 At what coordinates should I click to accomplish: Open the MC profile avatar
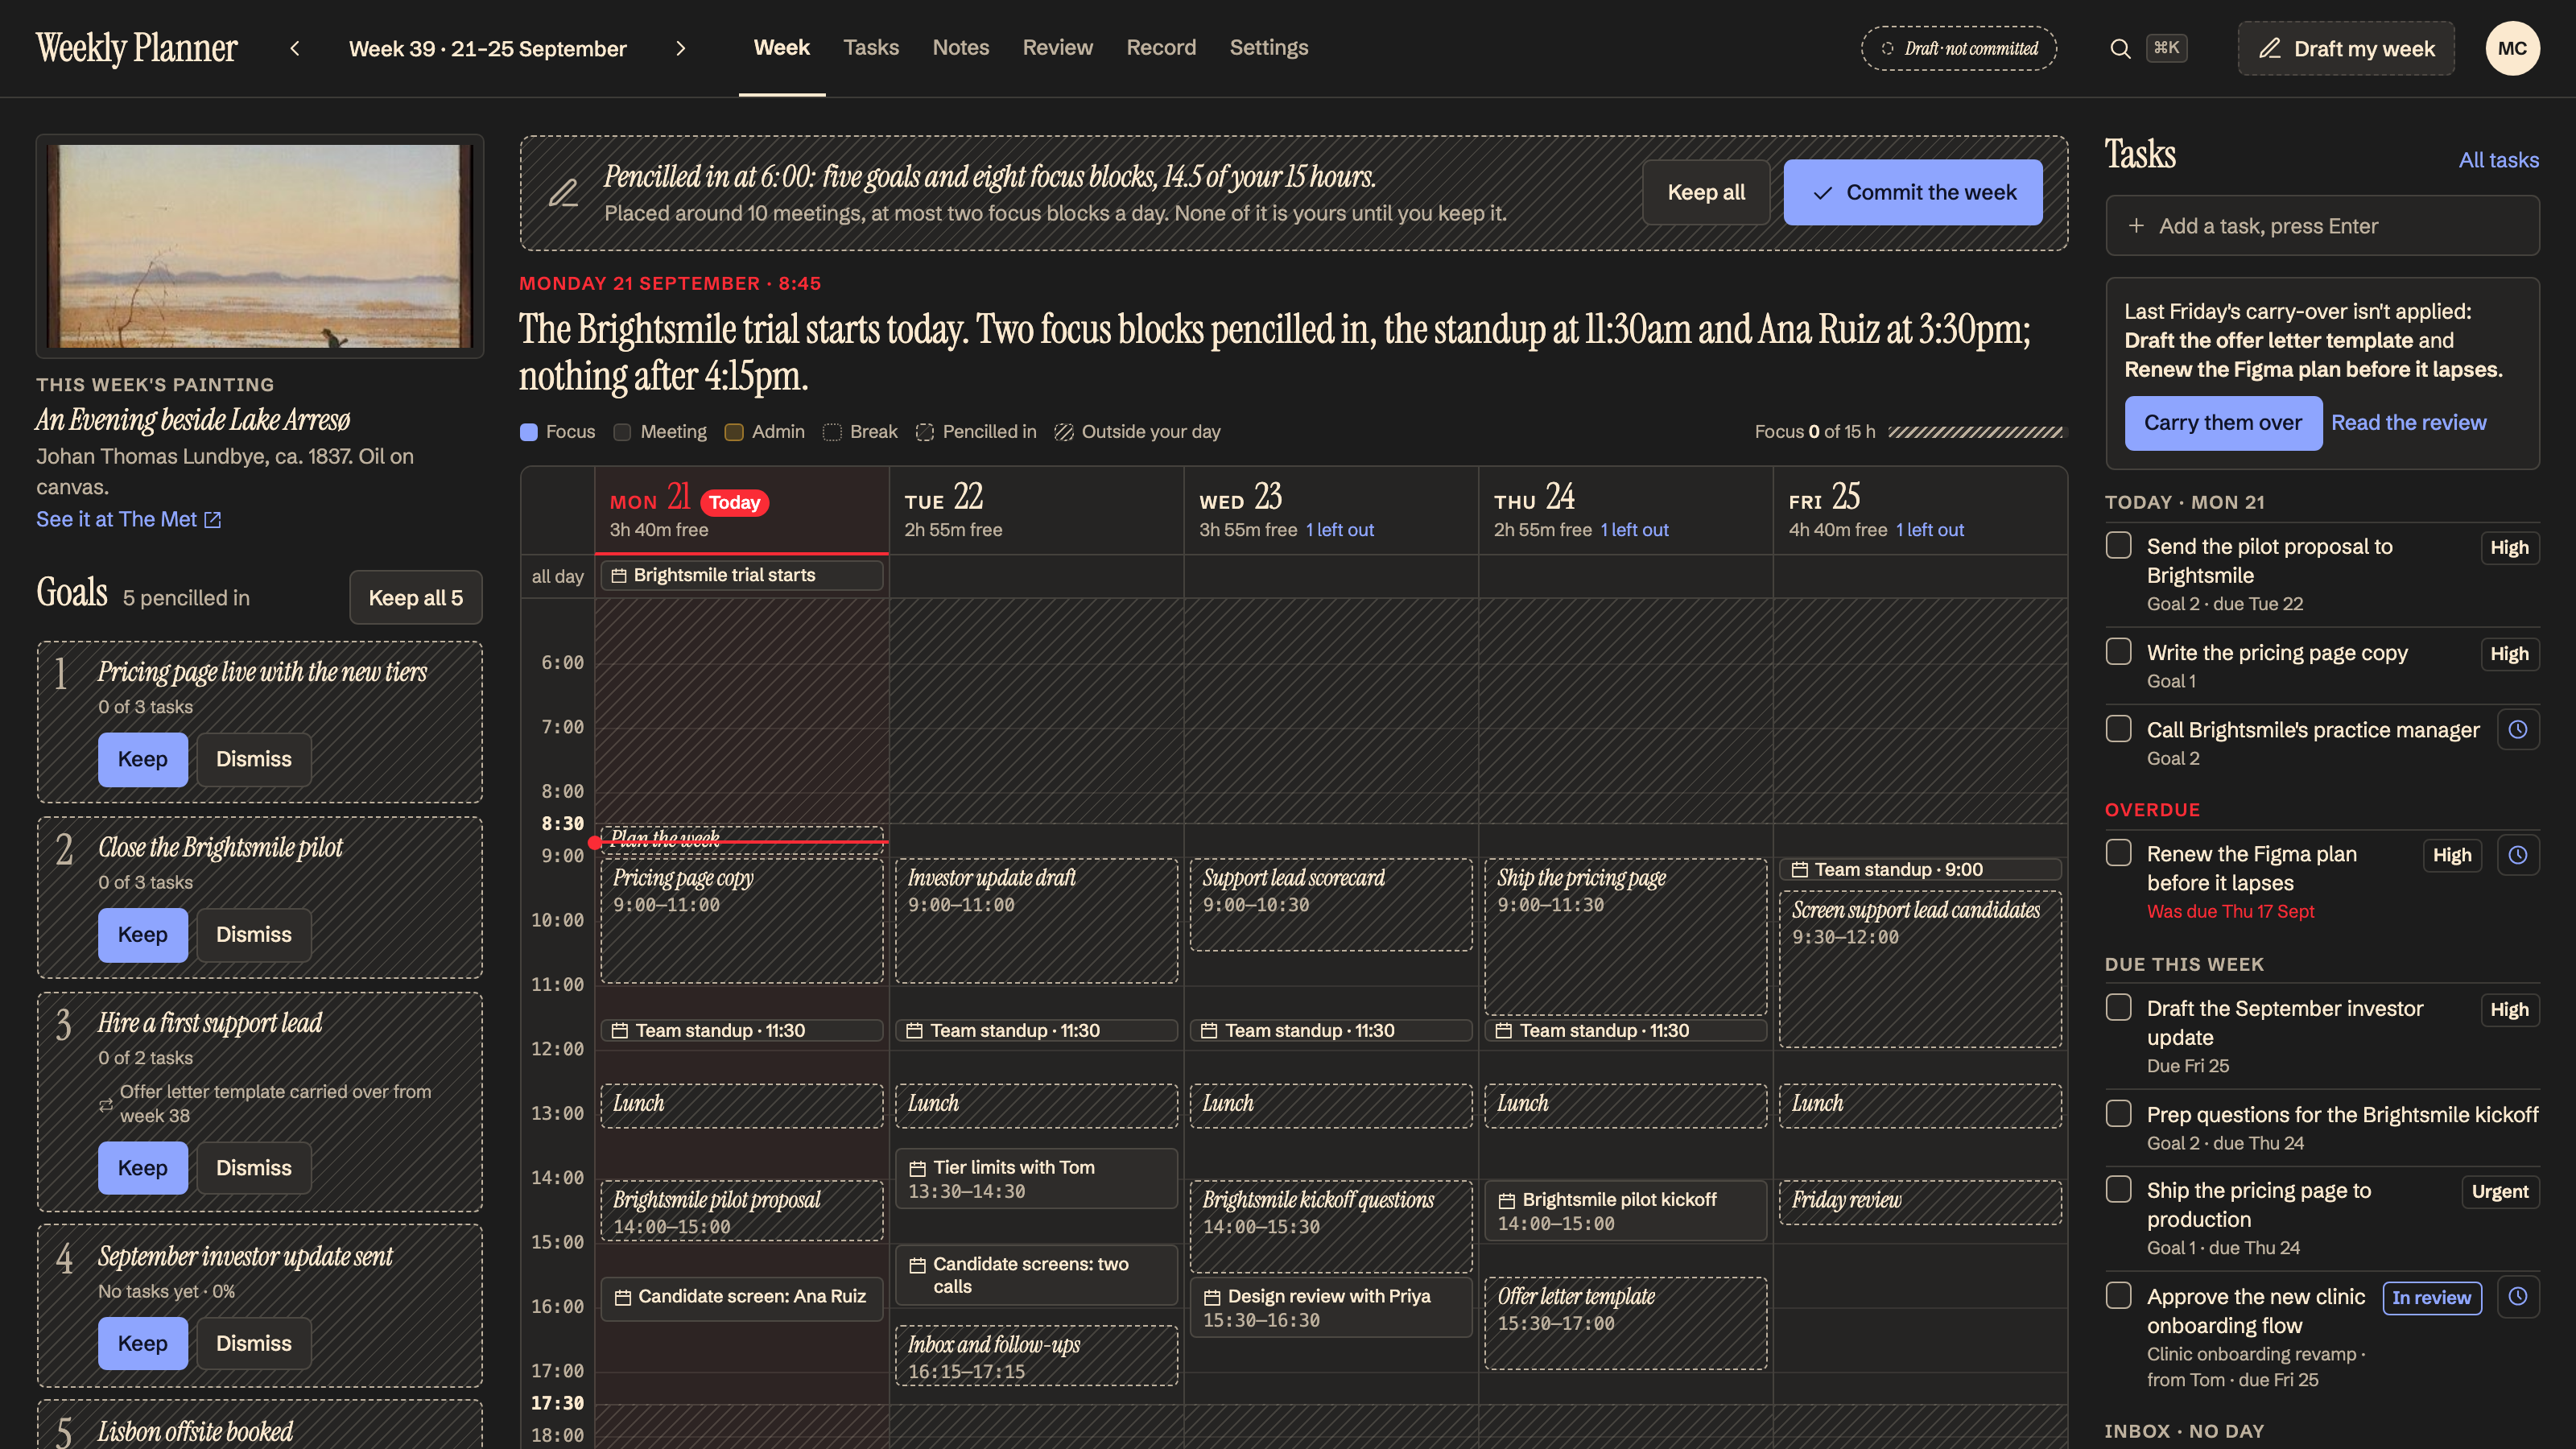2512,48
